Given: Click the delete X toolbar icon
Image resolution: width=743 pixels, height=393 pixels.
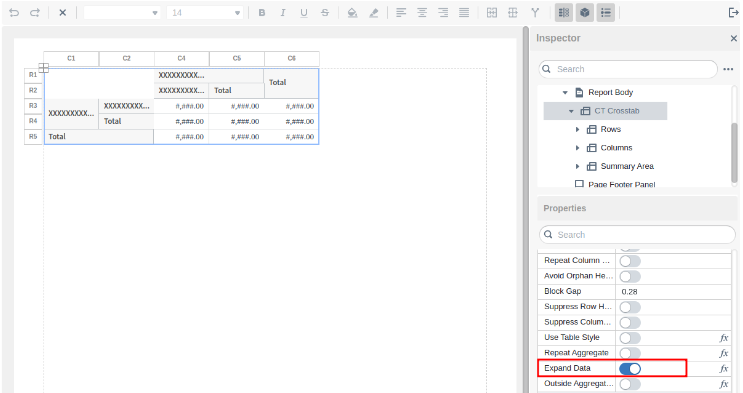Looking at the screenshot, I should tap(63, 13).
